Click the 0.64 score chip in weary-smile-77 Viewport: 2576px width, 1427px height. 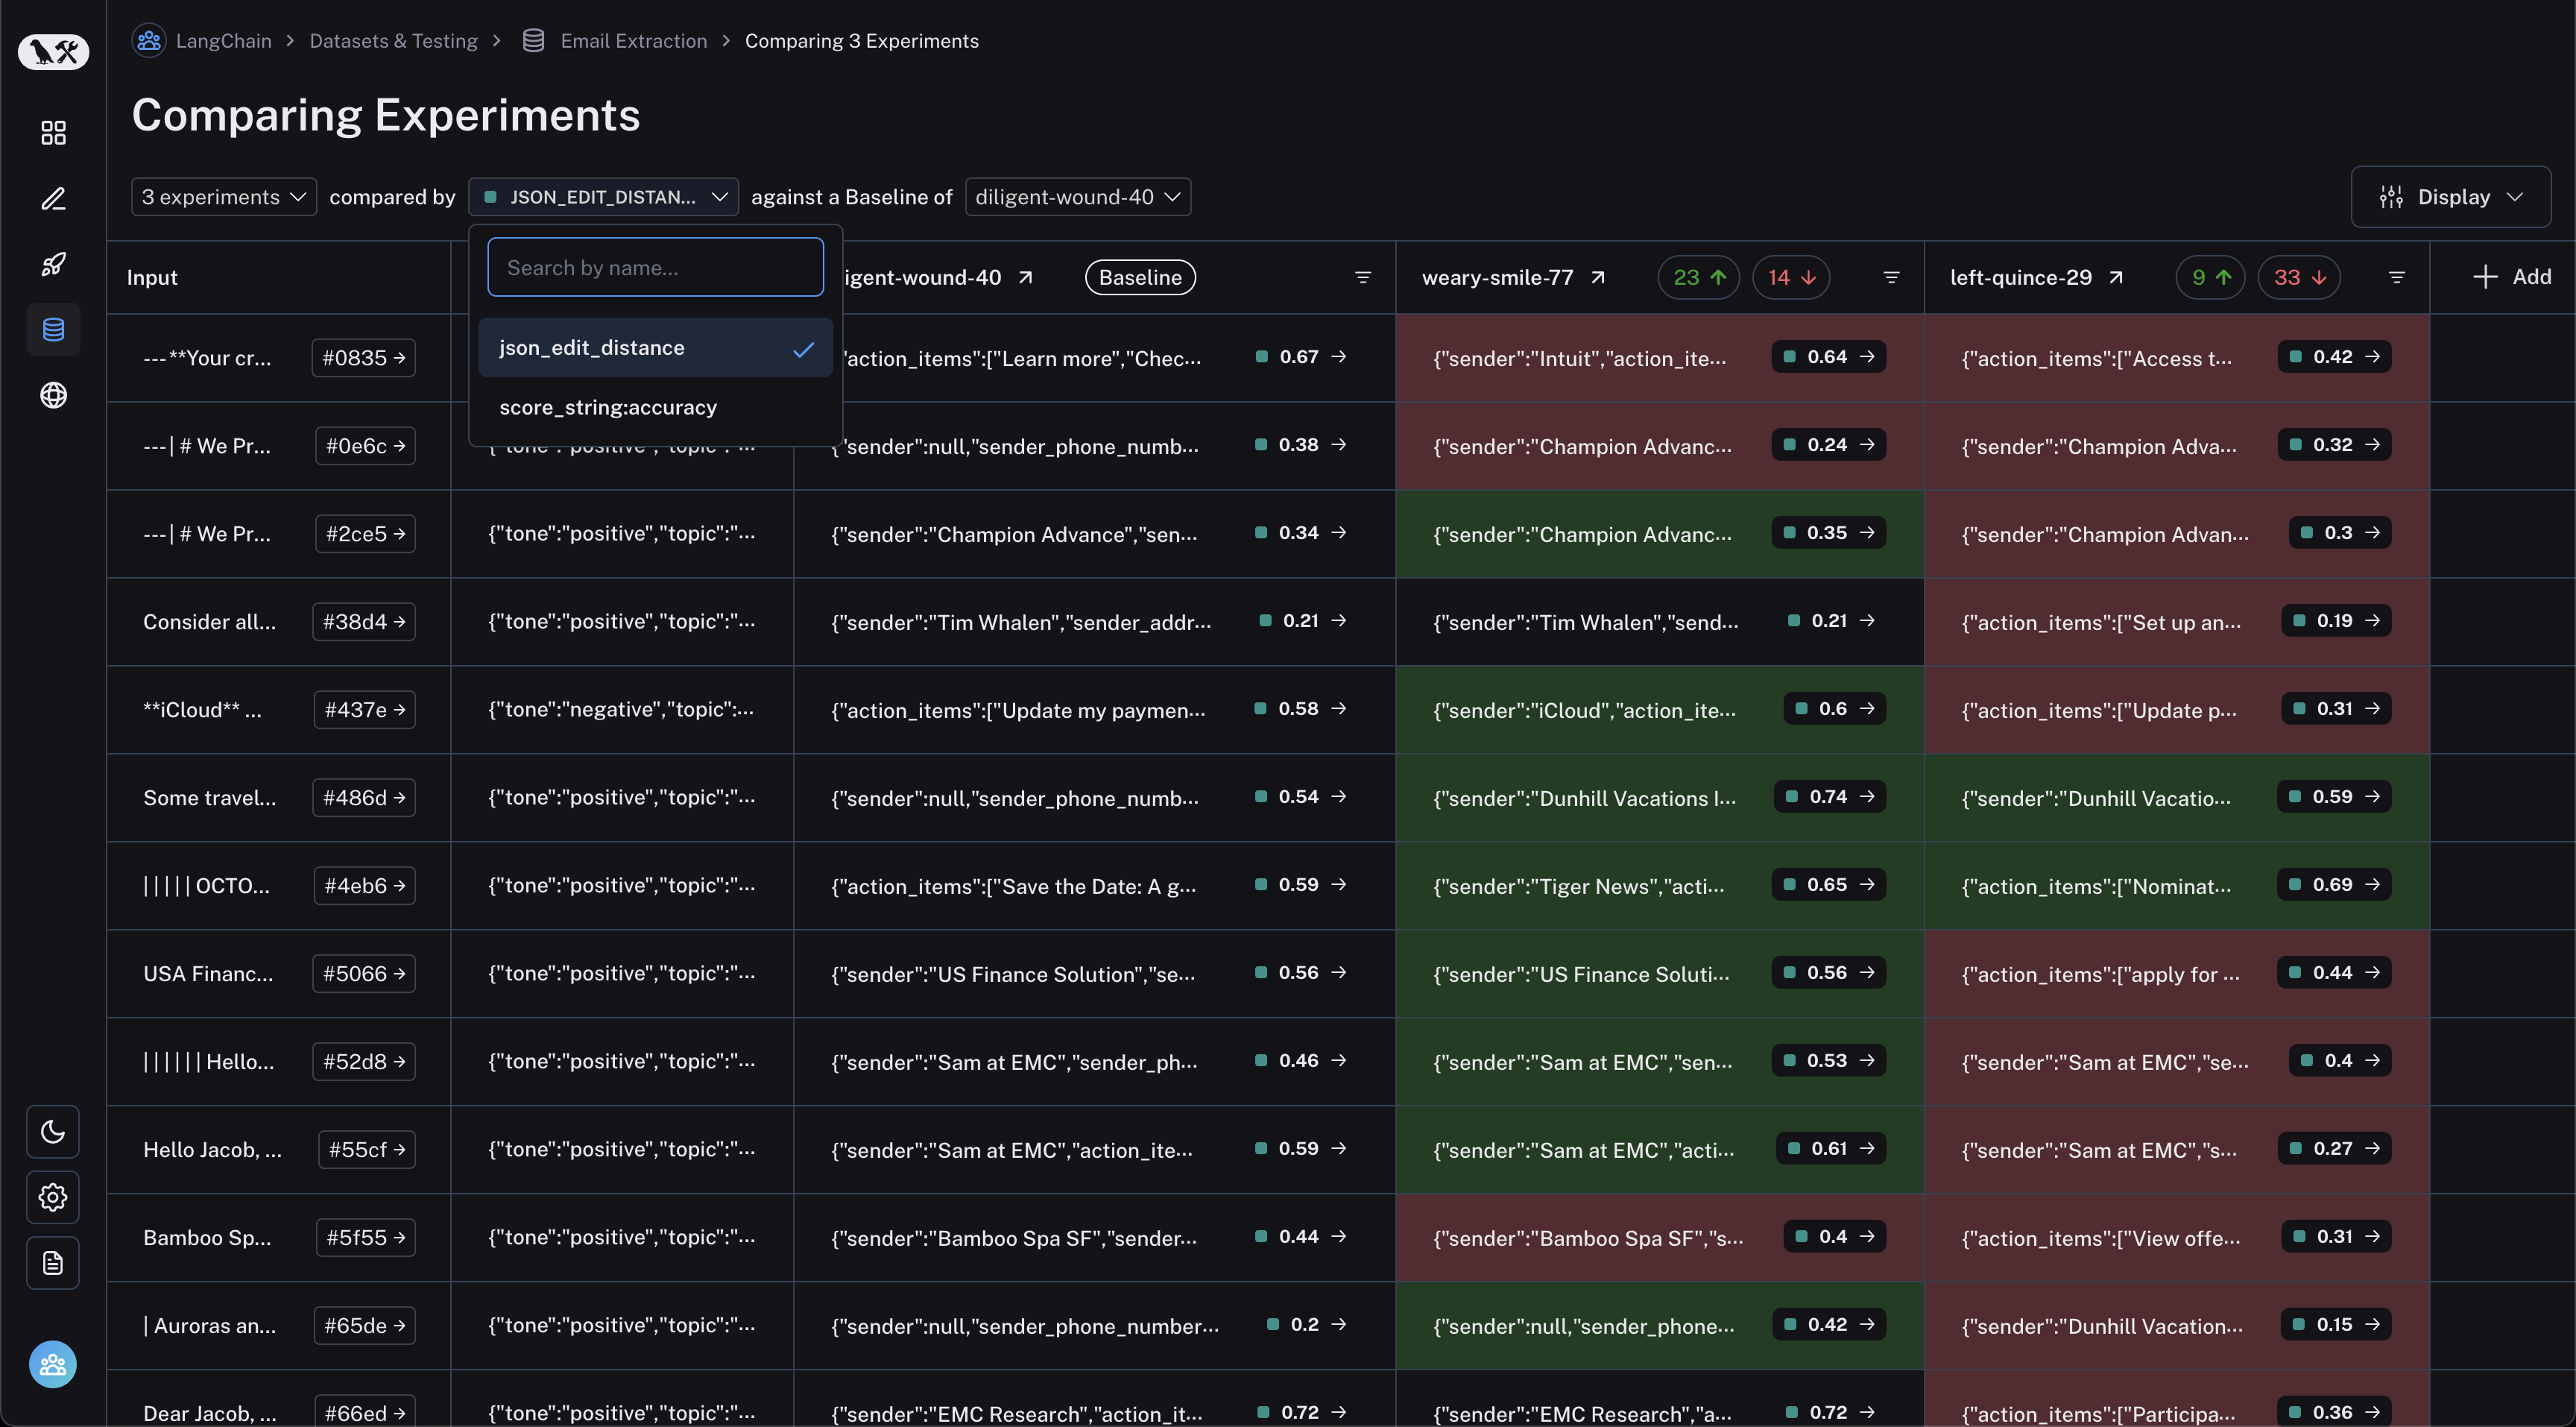click(x=1828, y=357)
